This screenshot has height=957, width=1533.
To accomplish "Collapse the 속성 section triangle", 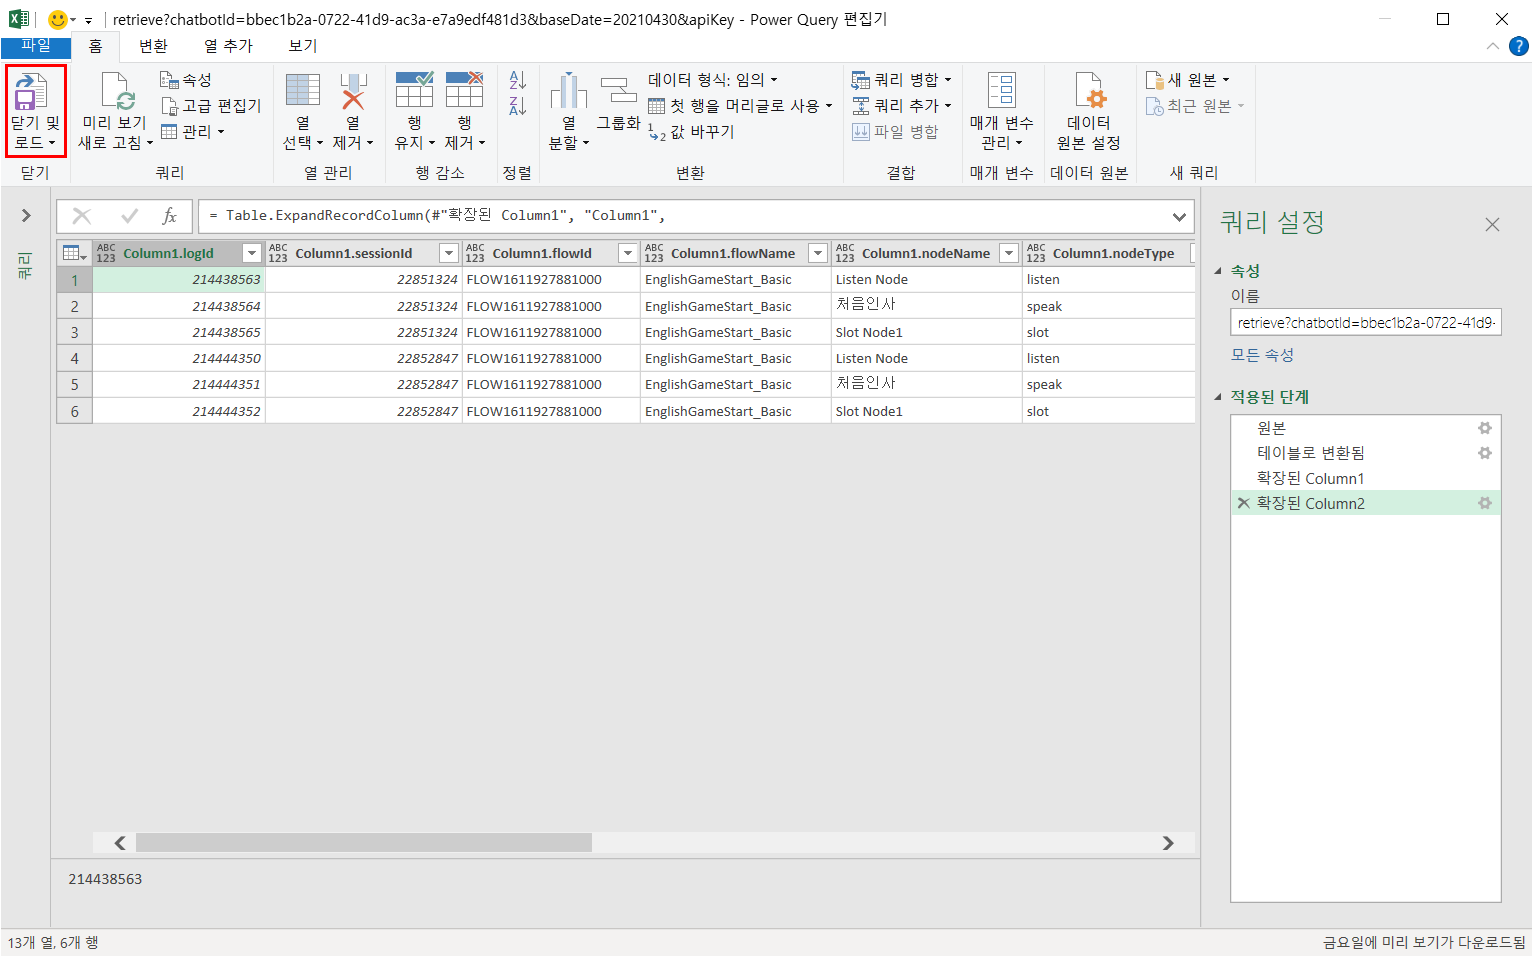I will [x=1218, y=271].
